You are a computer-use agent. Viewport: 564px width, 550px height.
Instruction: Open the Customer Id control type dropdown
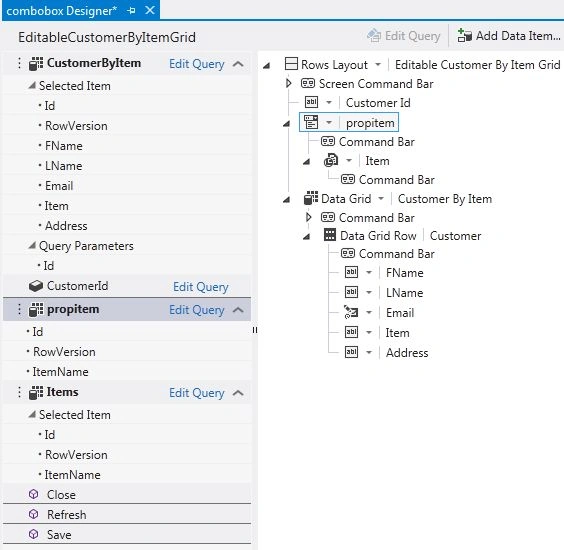point(328,103)
